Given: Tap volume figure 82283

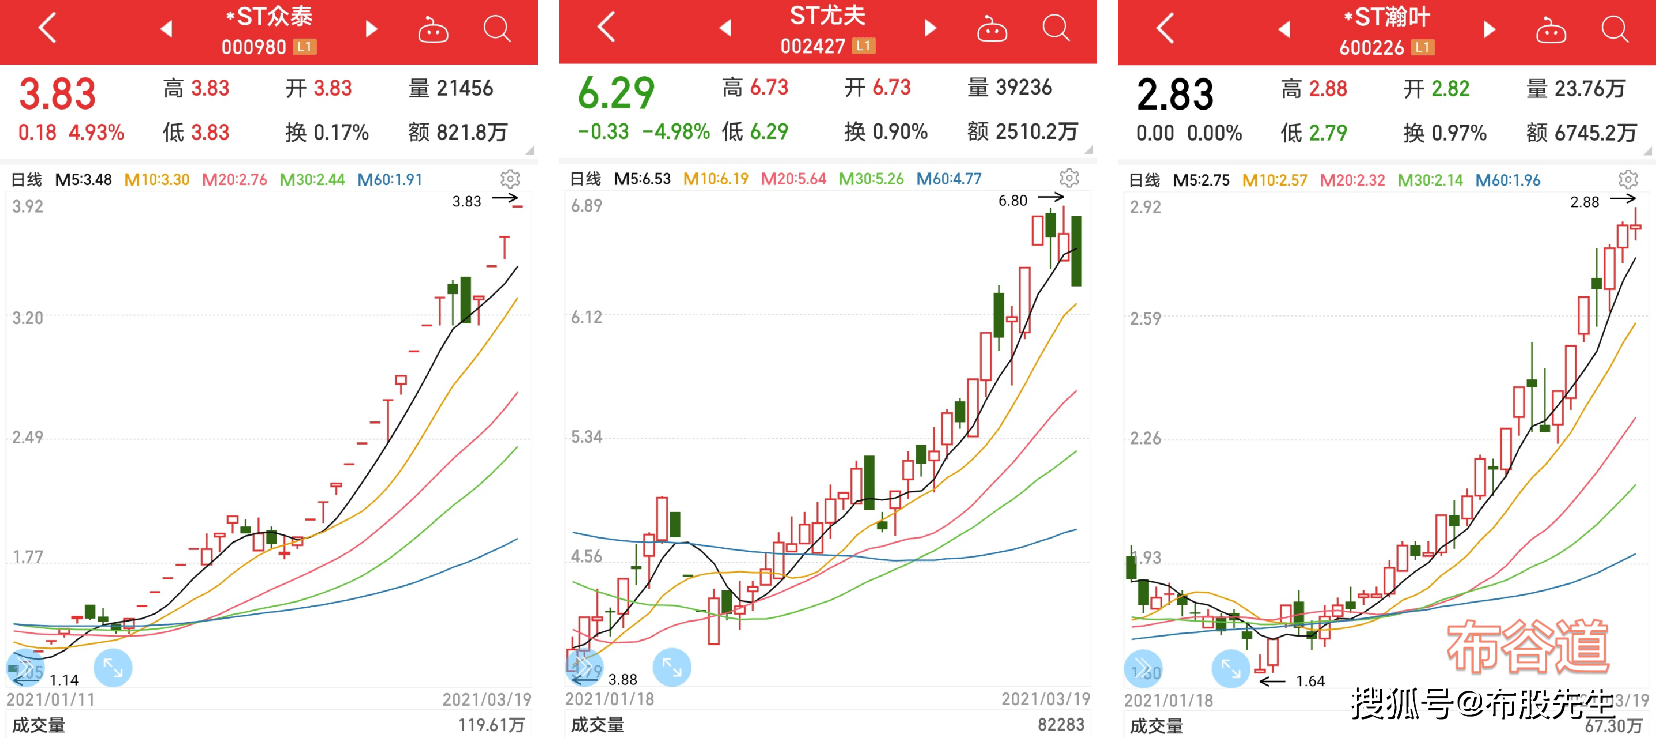Looking at the screenshot, I should point(1061,724).
